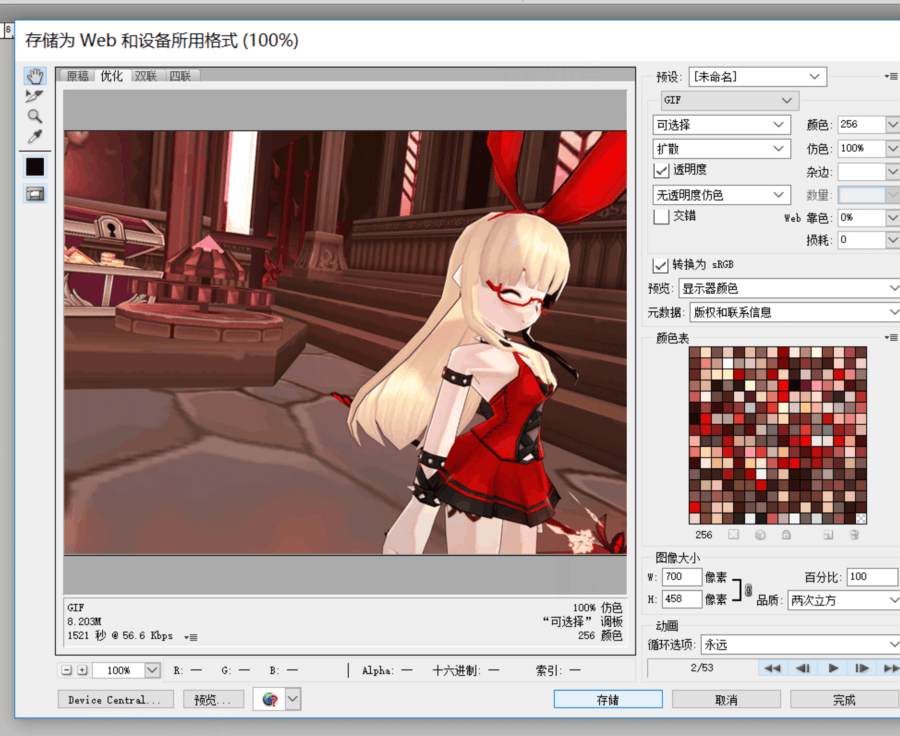Click the black eyedropper color swatch
Viewport: 900px width, 736px height.
tap(35, 167)
